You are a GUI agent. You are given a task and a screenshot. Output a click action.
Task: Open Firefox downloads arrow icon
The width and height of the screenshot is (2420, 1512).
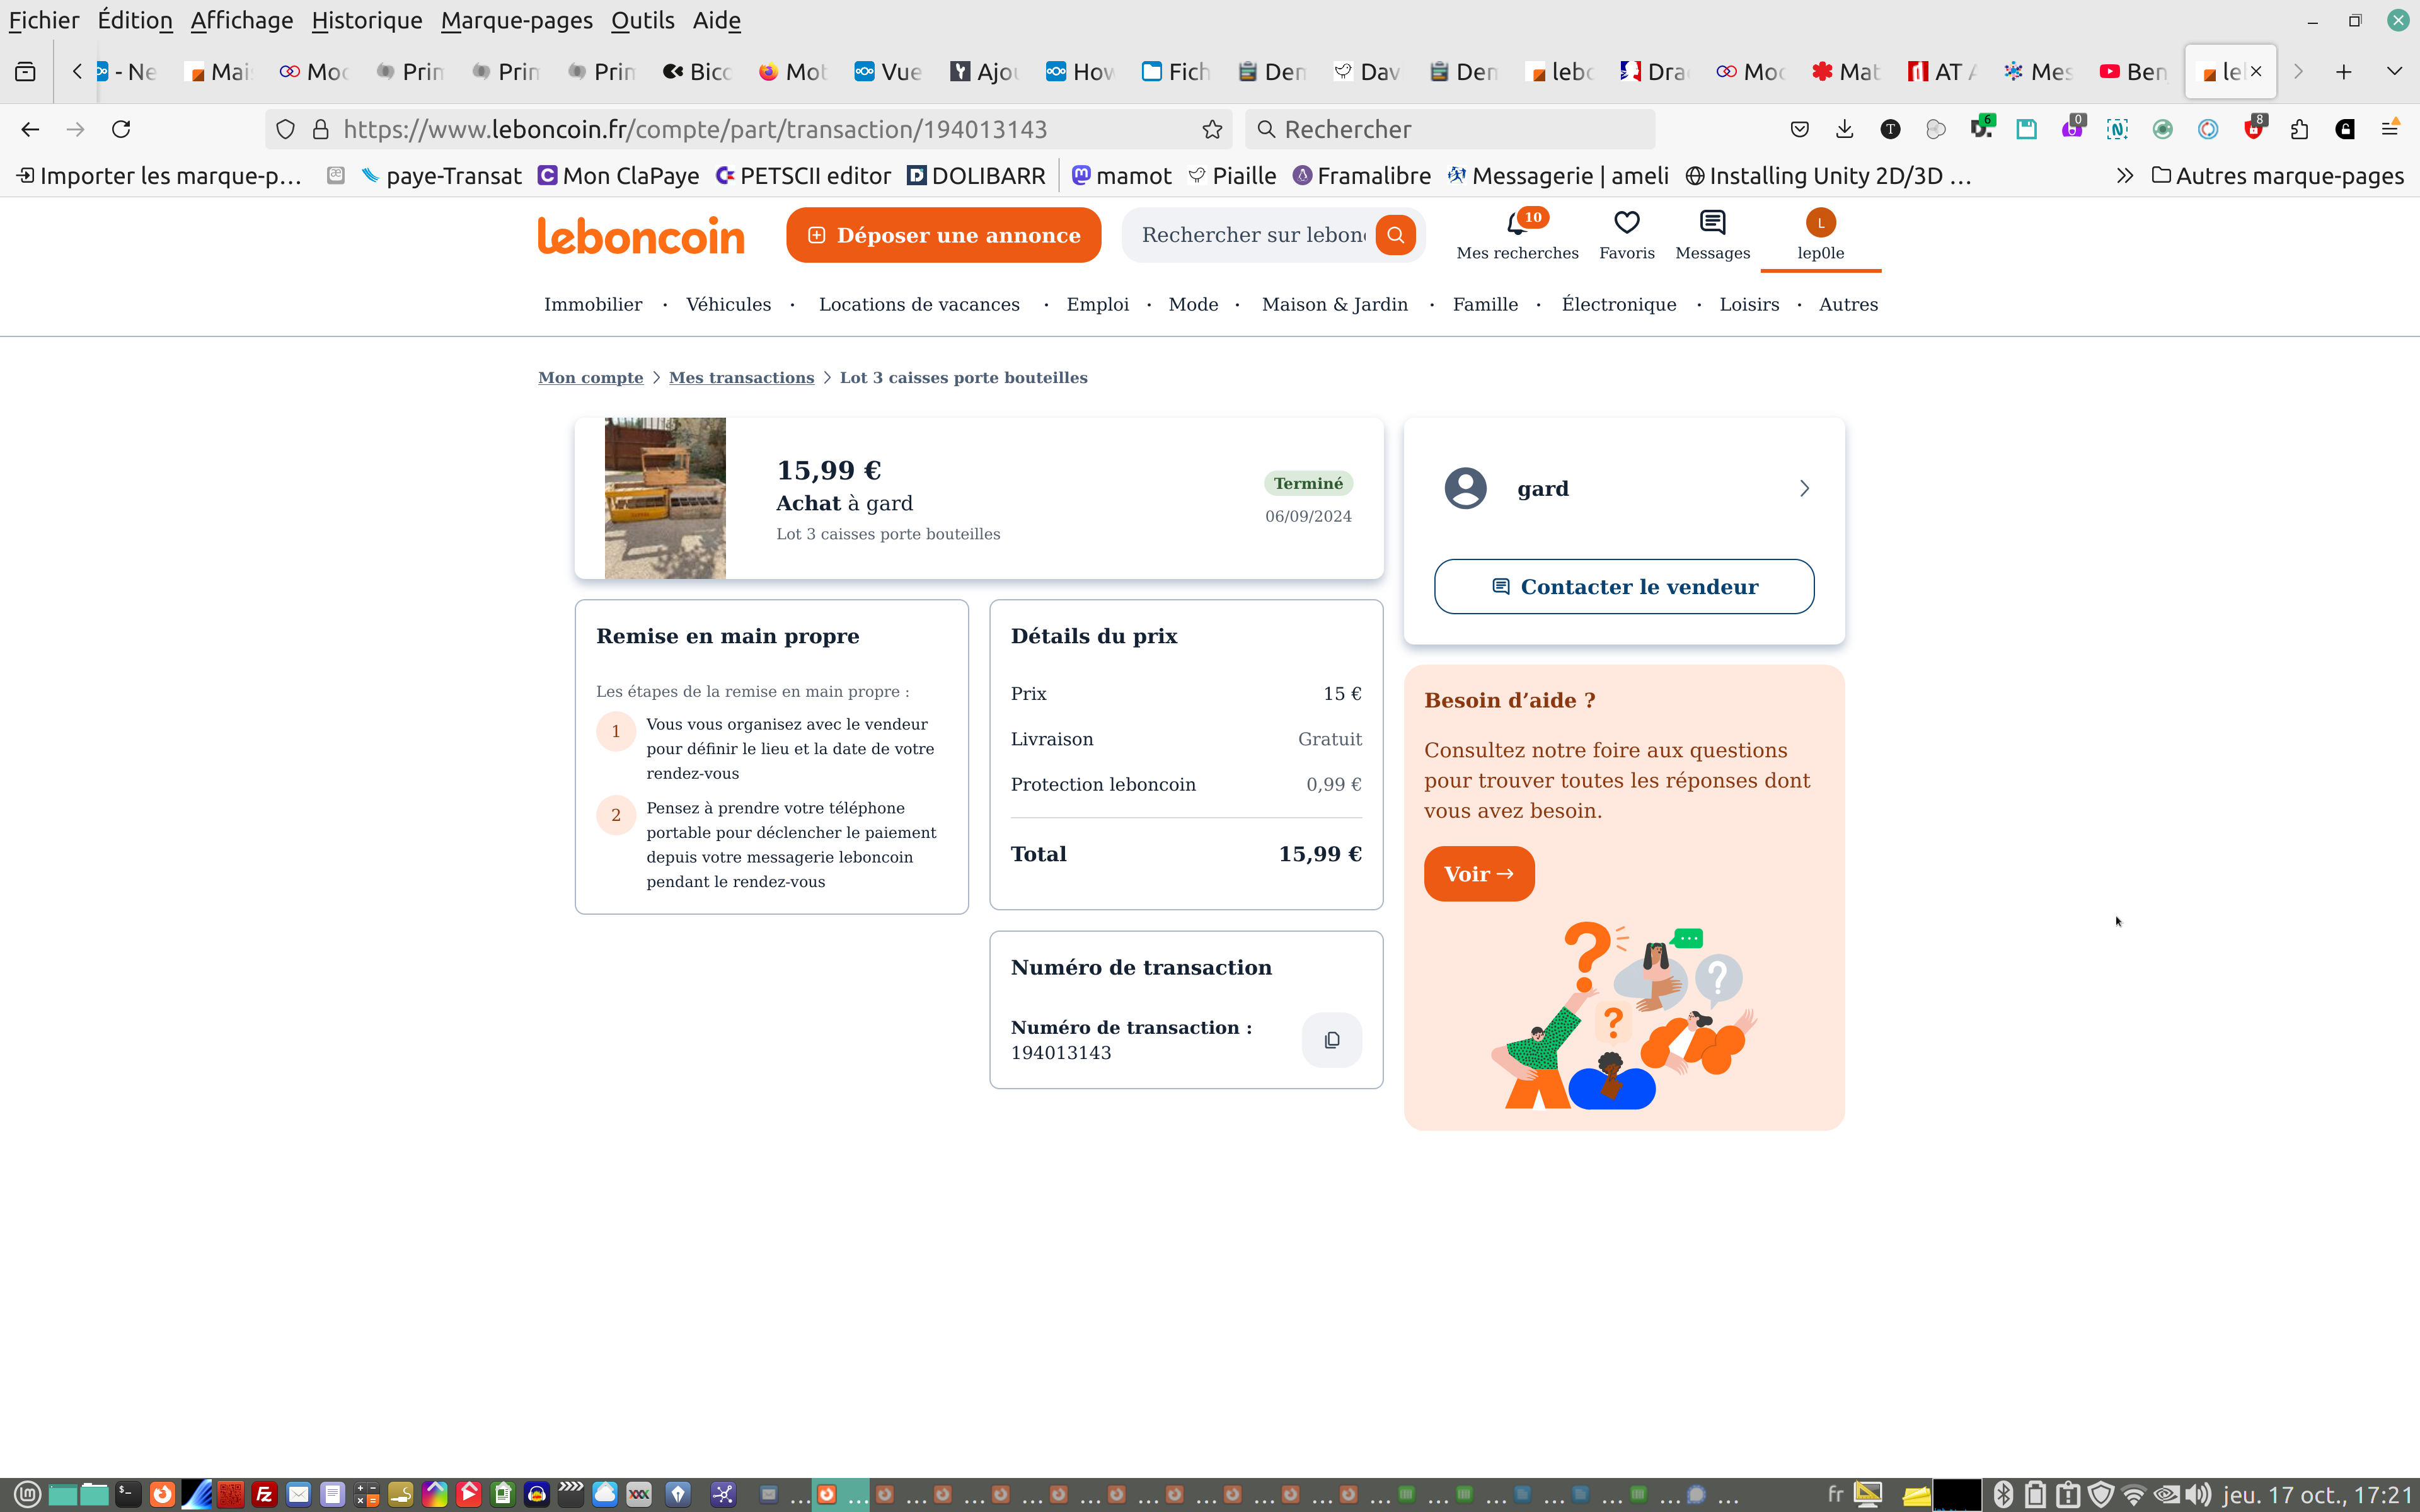[1844, 129]
